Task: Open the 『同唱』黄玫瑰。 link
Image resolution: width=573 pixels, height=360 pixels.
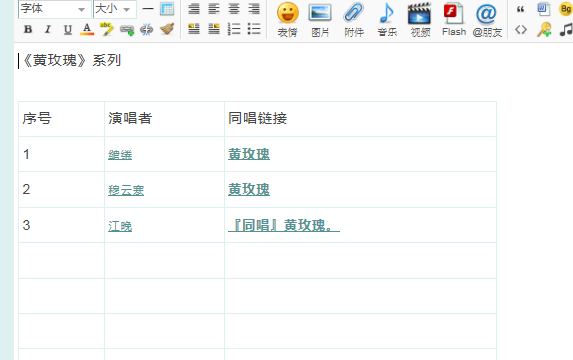Action: coord(284,225)
